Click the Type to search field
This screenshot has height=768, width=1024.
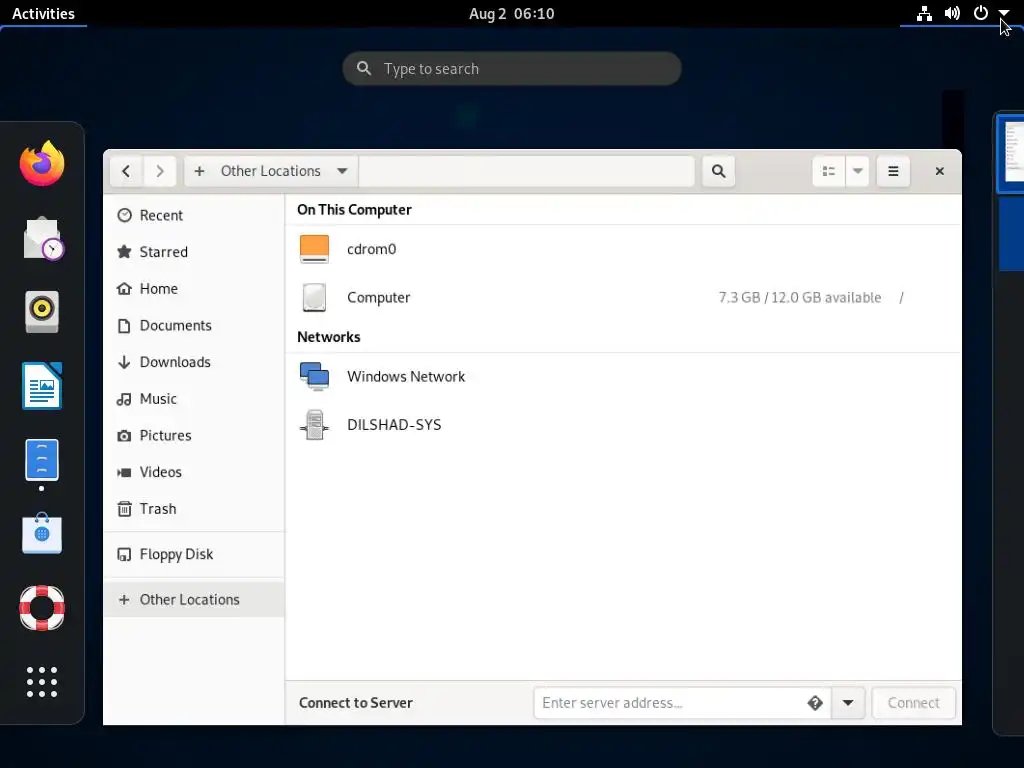point(512,69)
